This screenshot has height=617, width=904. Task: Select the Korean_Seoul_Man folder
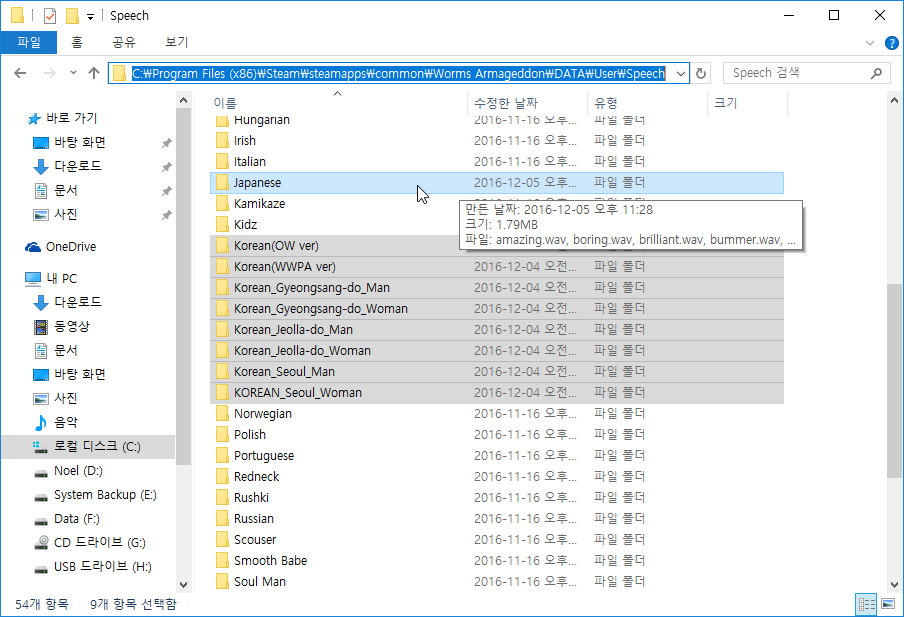coord(496,372)
